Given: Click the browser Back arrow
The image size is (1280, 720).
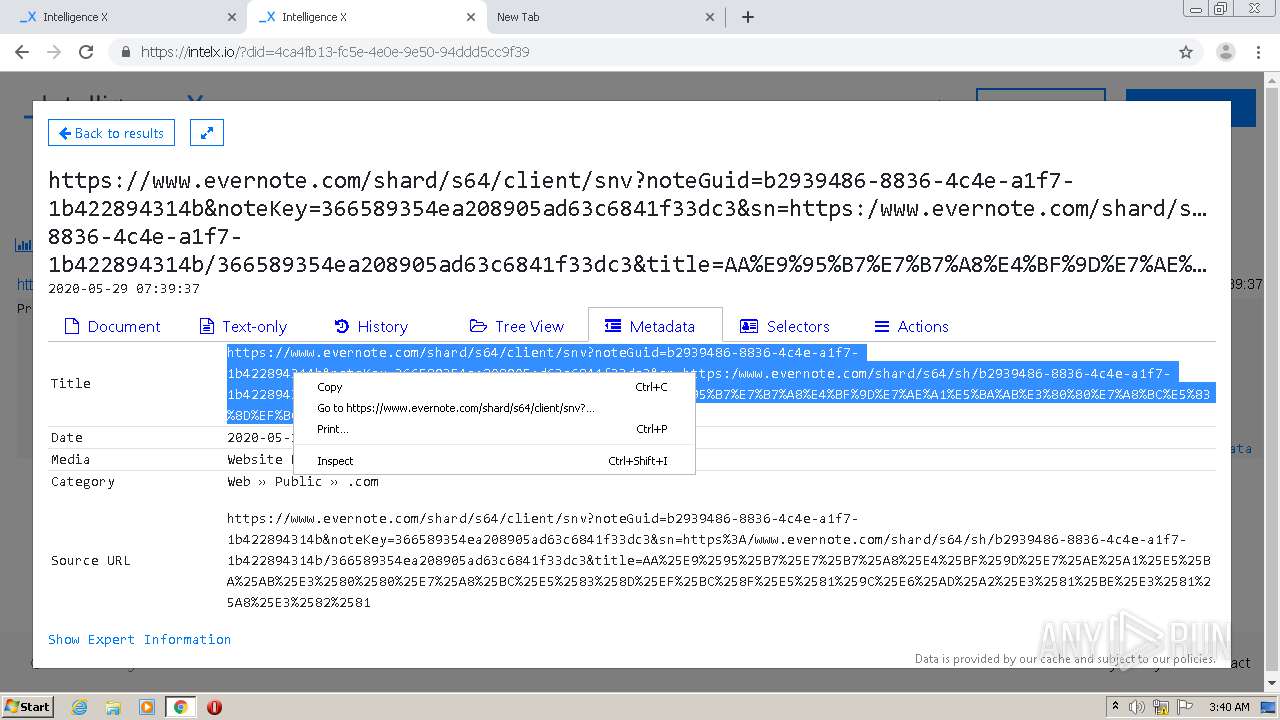Looking at the screenshot, I should point(22,52).
